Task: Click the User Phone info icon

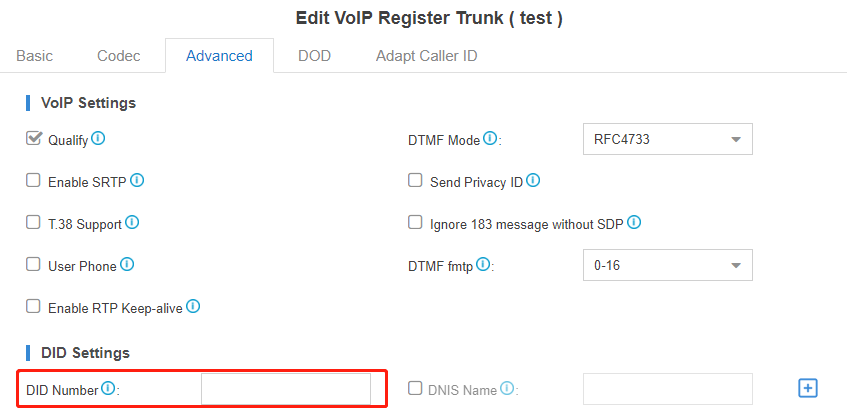Action: point(127,264)
